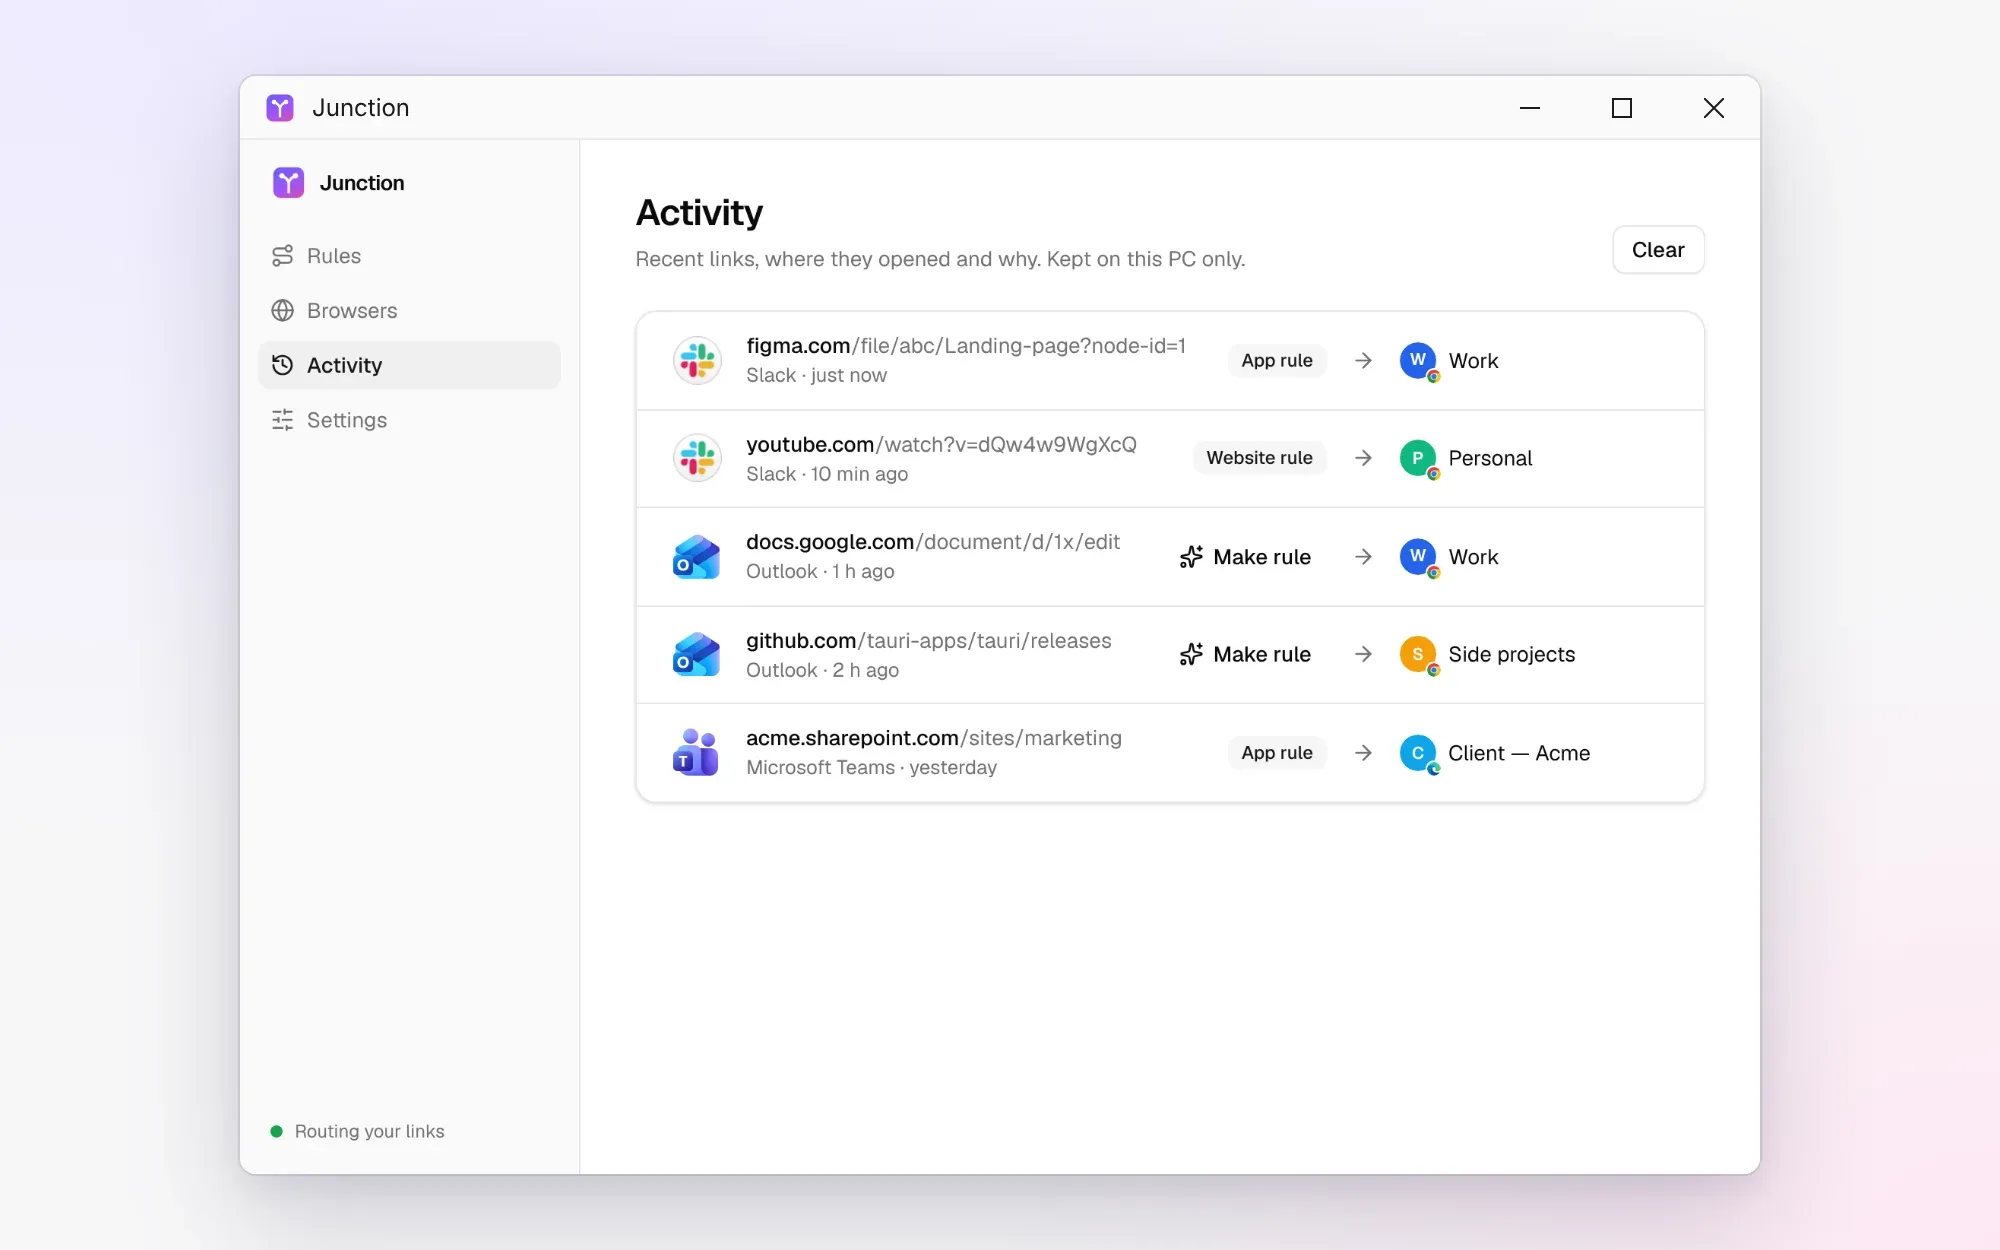Click the Routing your links status
Viewport: 2000px width, 1250px height.
click(x=358, y=1131)
